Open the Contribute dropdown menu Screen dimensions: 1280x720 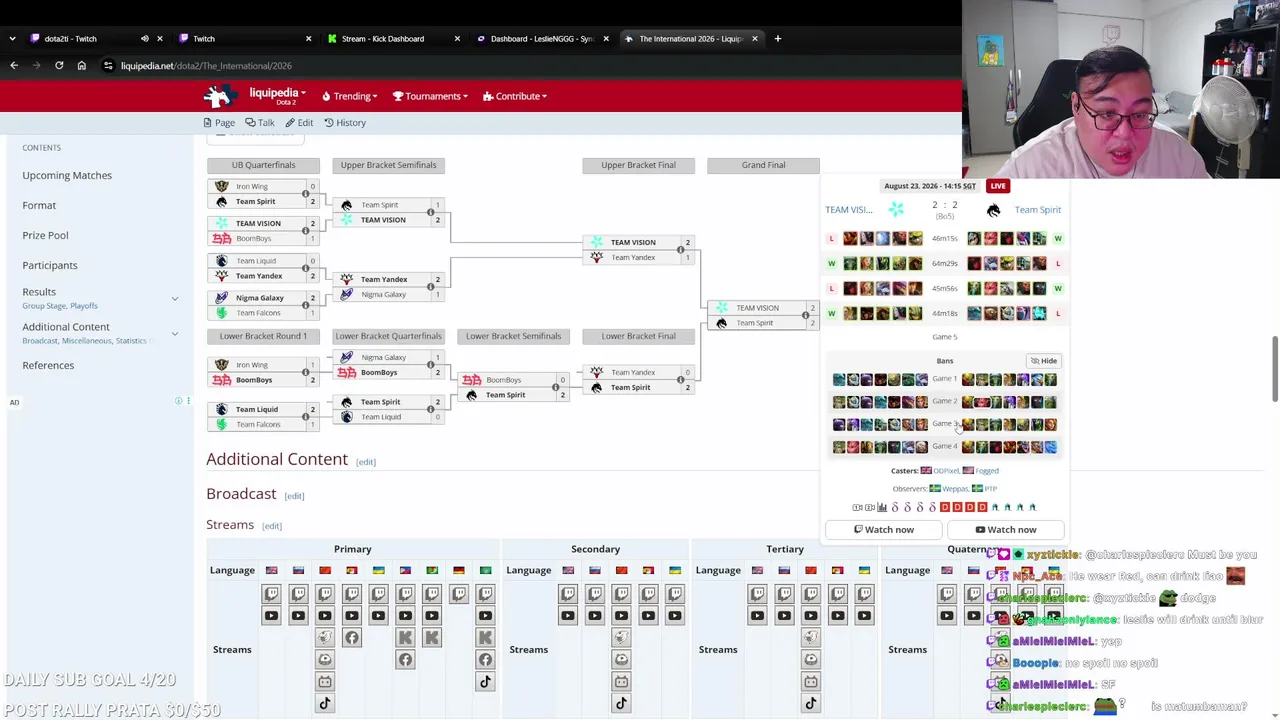(515, 96)
